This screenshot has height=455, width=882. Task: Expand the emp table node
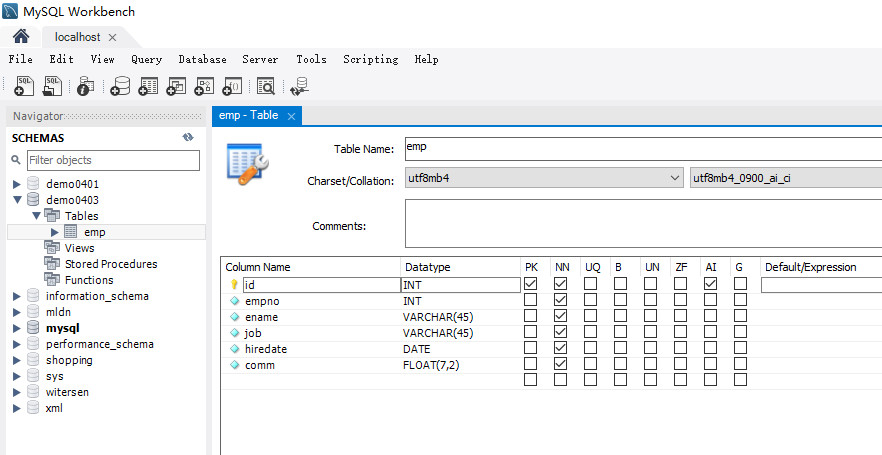[x=55, y=232]
